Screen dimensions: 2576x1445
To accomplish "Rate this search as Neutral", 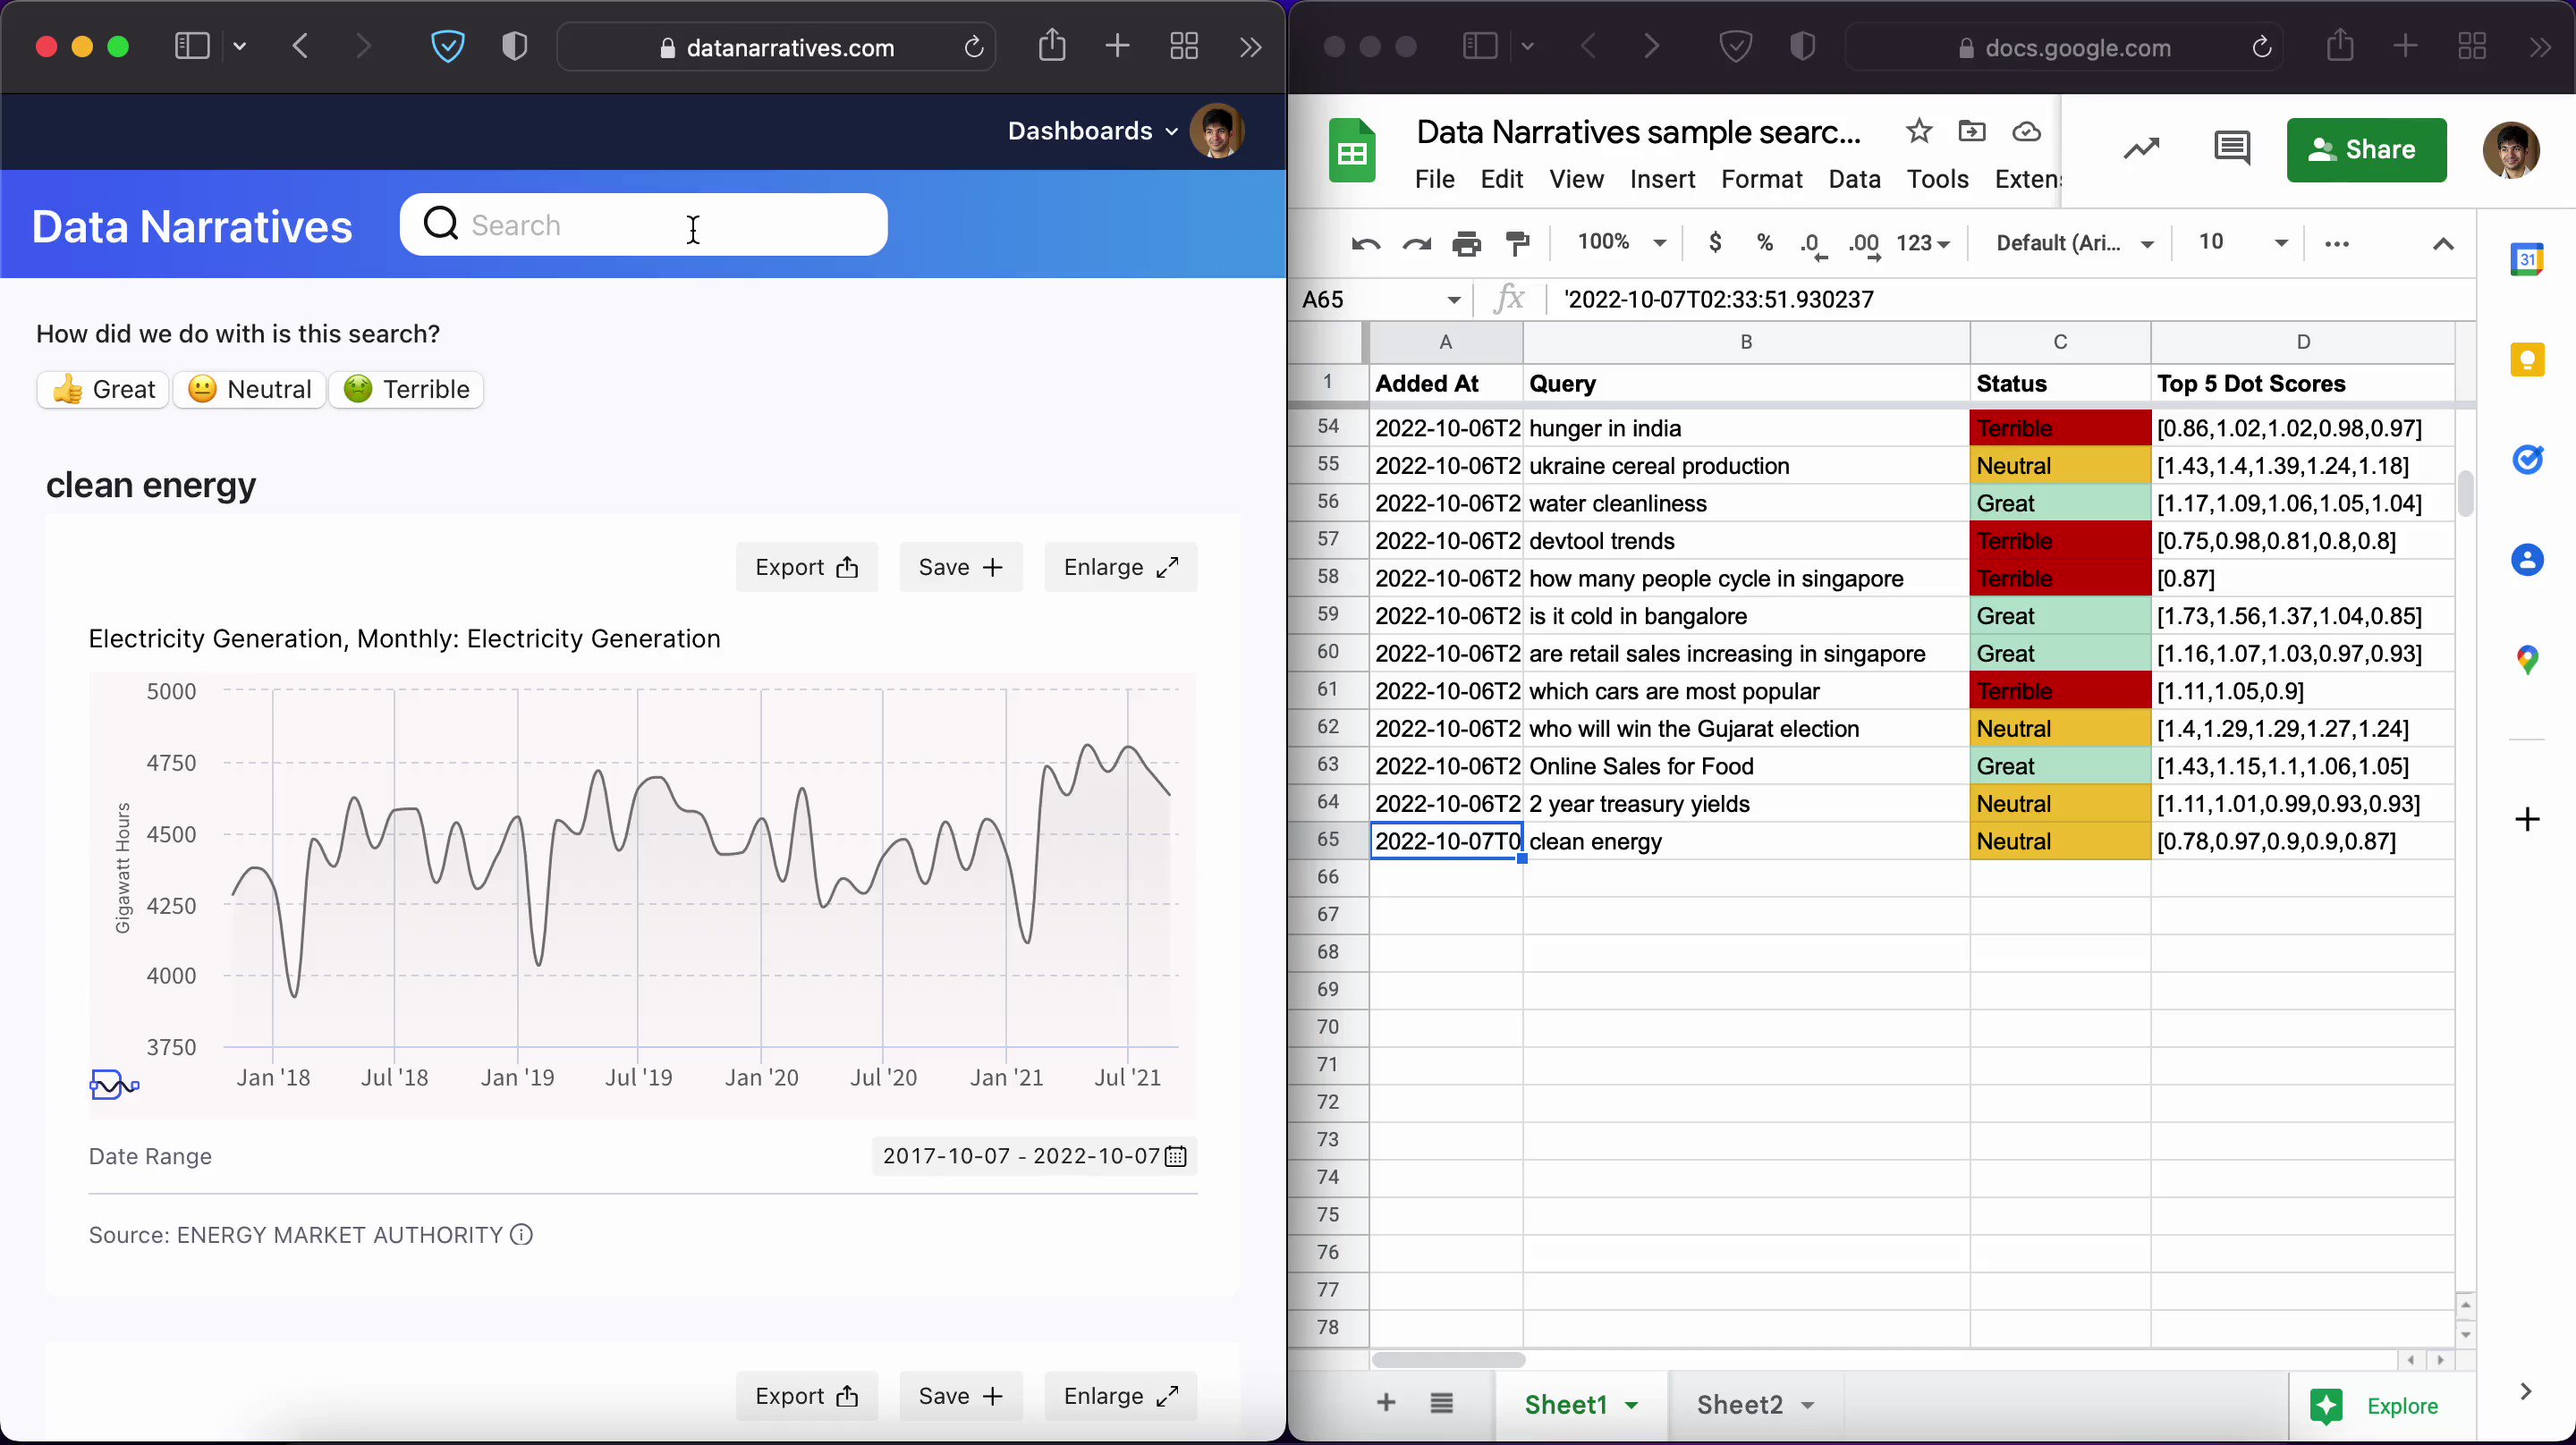I will (250, 389).
